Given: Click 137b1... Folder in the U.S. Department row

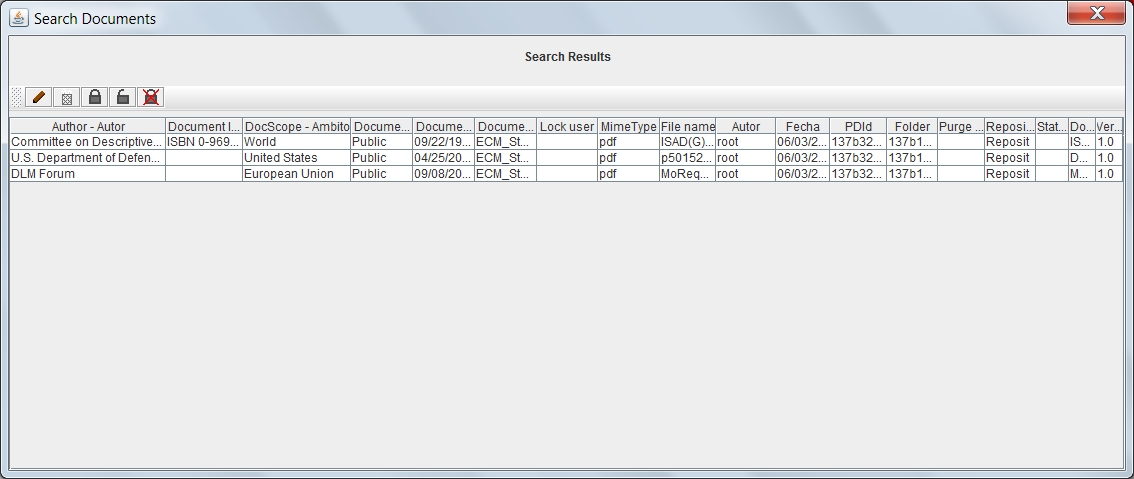Looking at the screenshot, I should tap(912, 158).
